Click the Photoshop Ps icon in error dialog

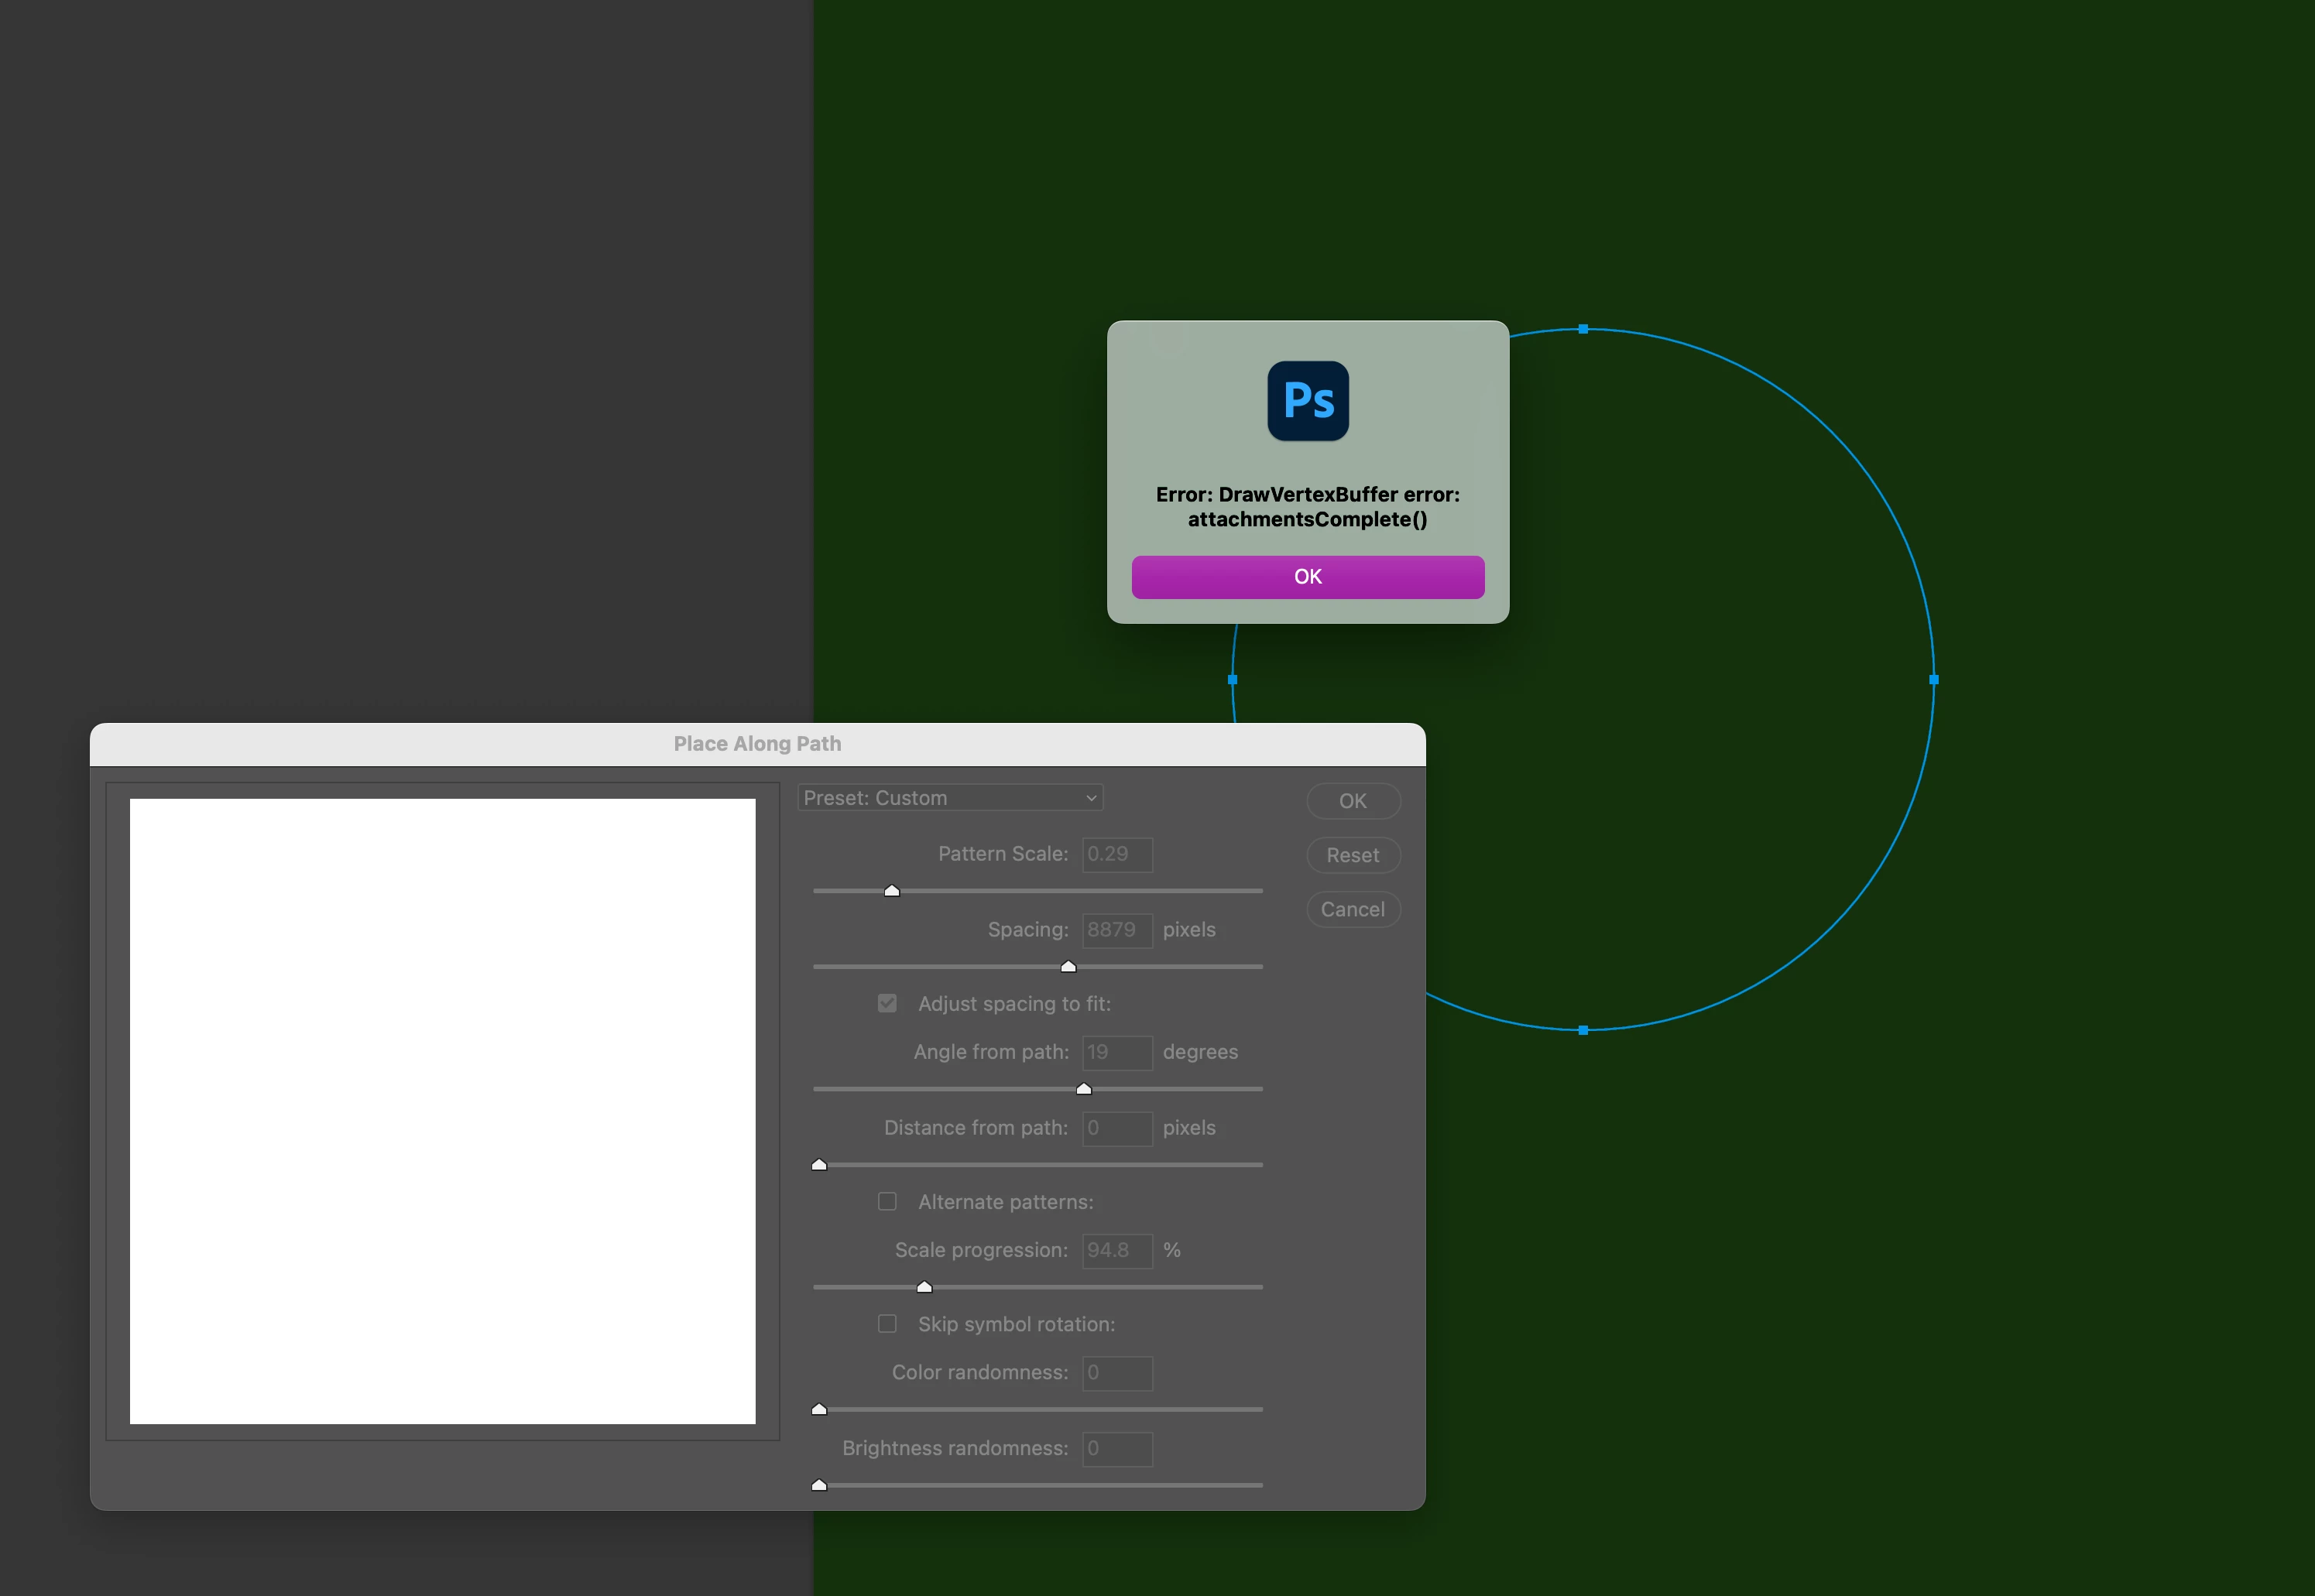(1307, 401)
